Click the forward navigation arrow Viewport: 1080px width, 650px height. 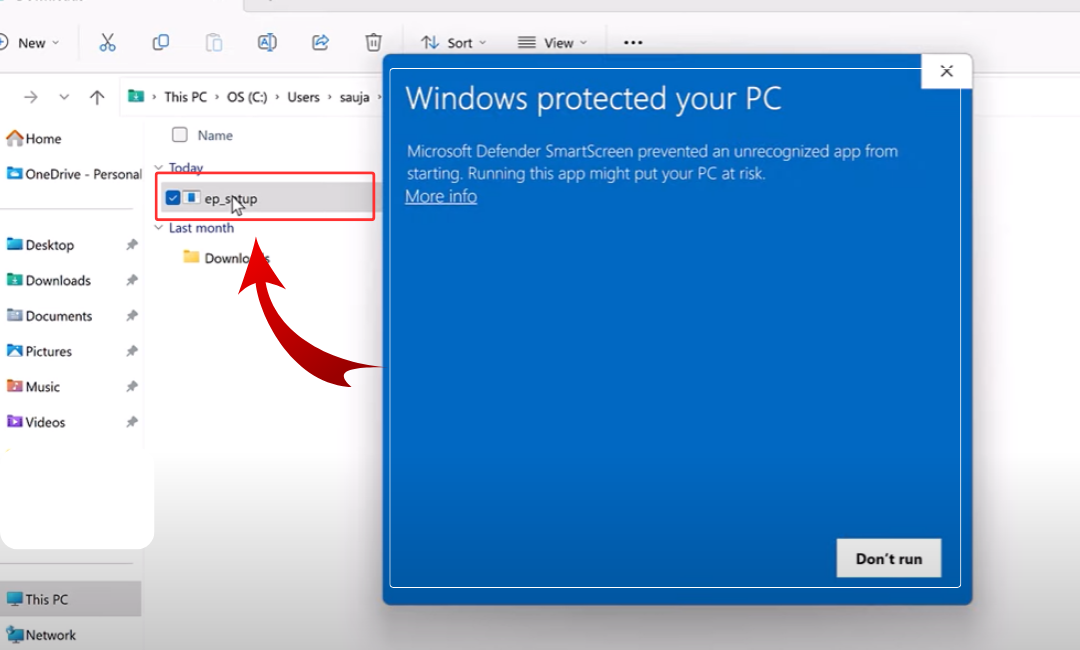point(31,97)
